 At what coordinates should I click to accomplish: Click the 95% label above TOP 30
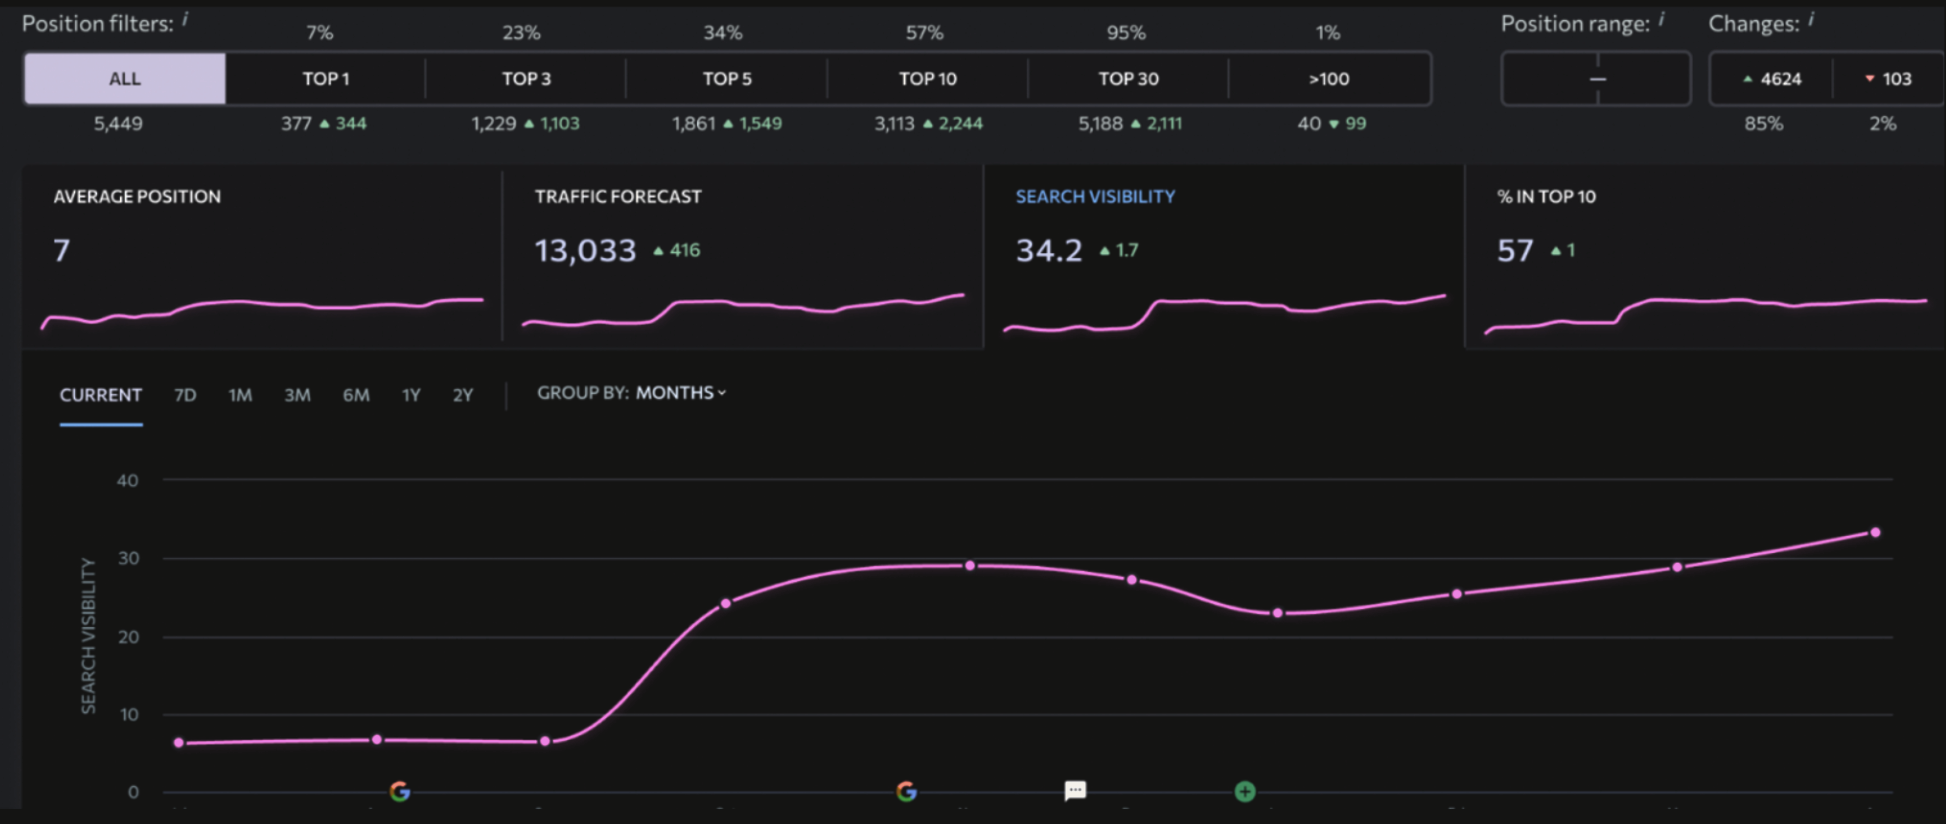pyautogui.click(x=1126, y=33)
